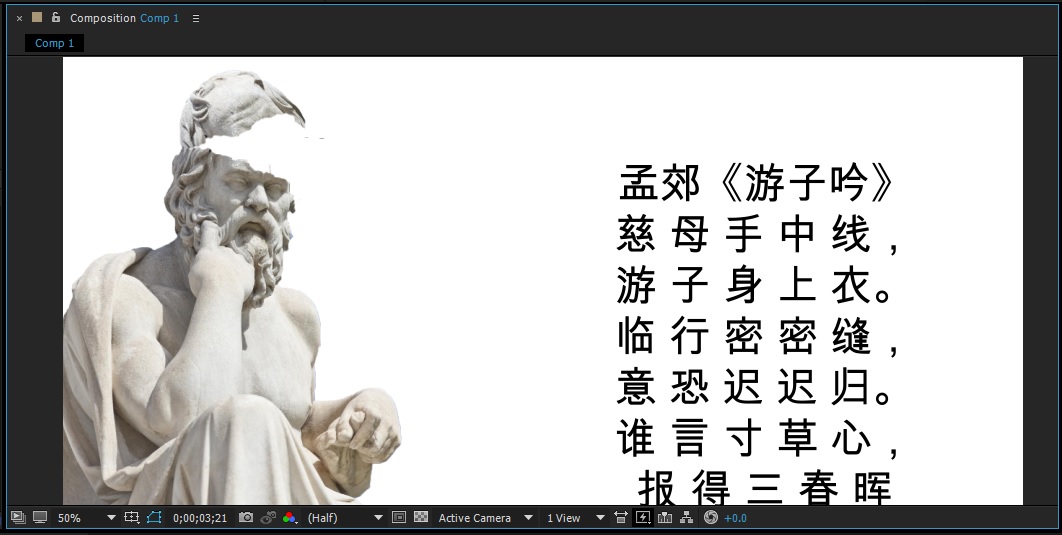Toggle the composition viewer lock
Viewport: 1062px width, 535px height.
tap(56, 18)
